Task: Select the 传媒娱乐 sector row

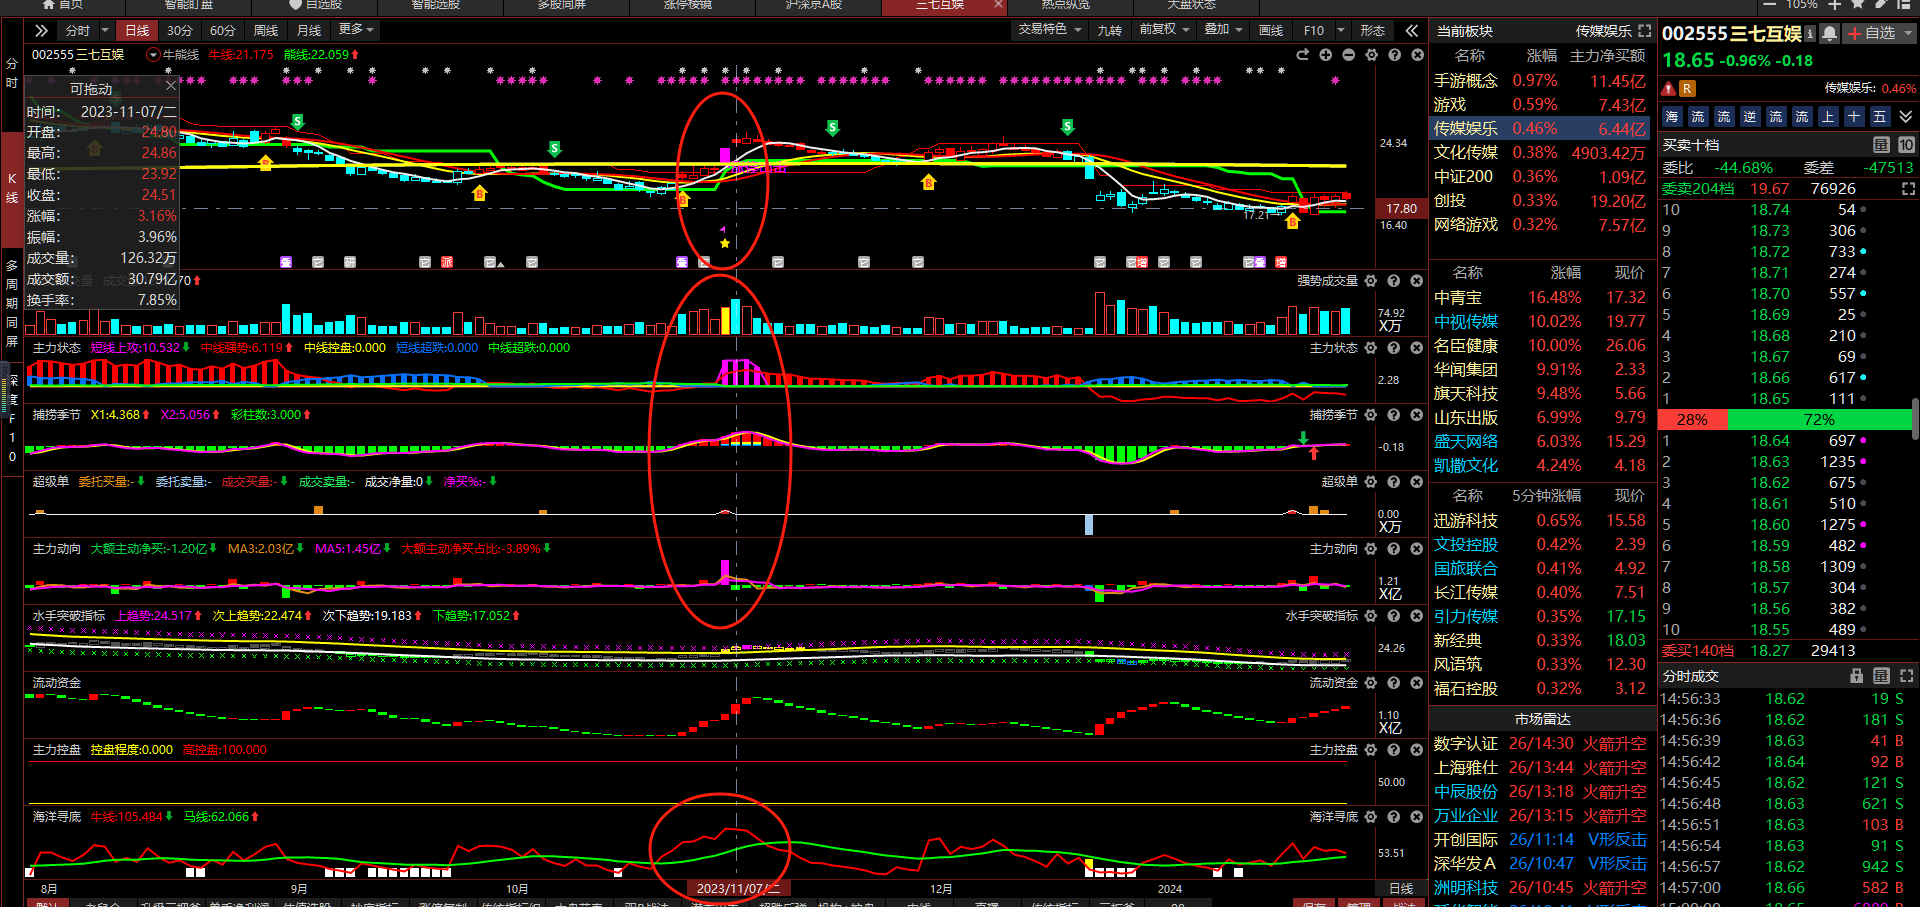Action: click(x=1542, y=129)
